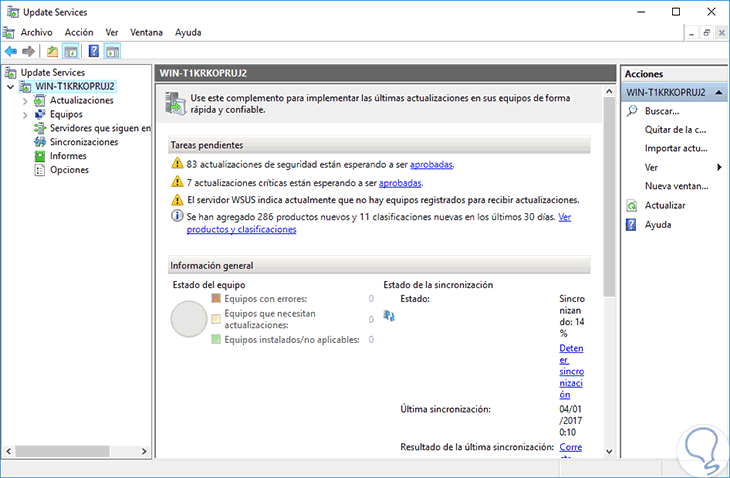Click Actualizar action label
Viewport: 730px width, 478px height.
pyautogui.click(x=665, y=205)
